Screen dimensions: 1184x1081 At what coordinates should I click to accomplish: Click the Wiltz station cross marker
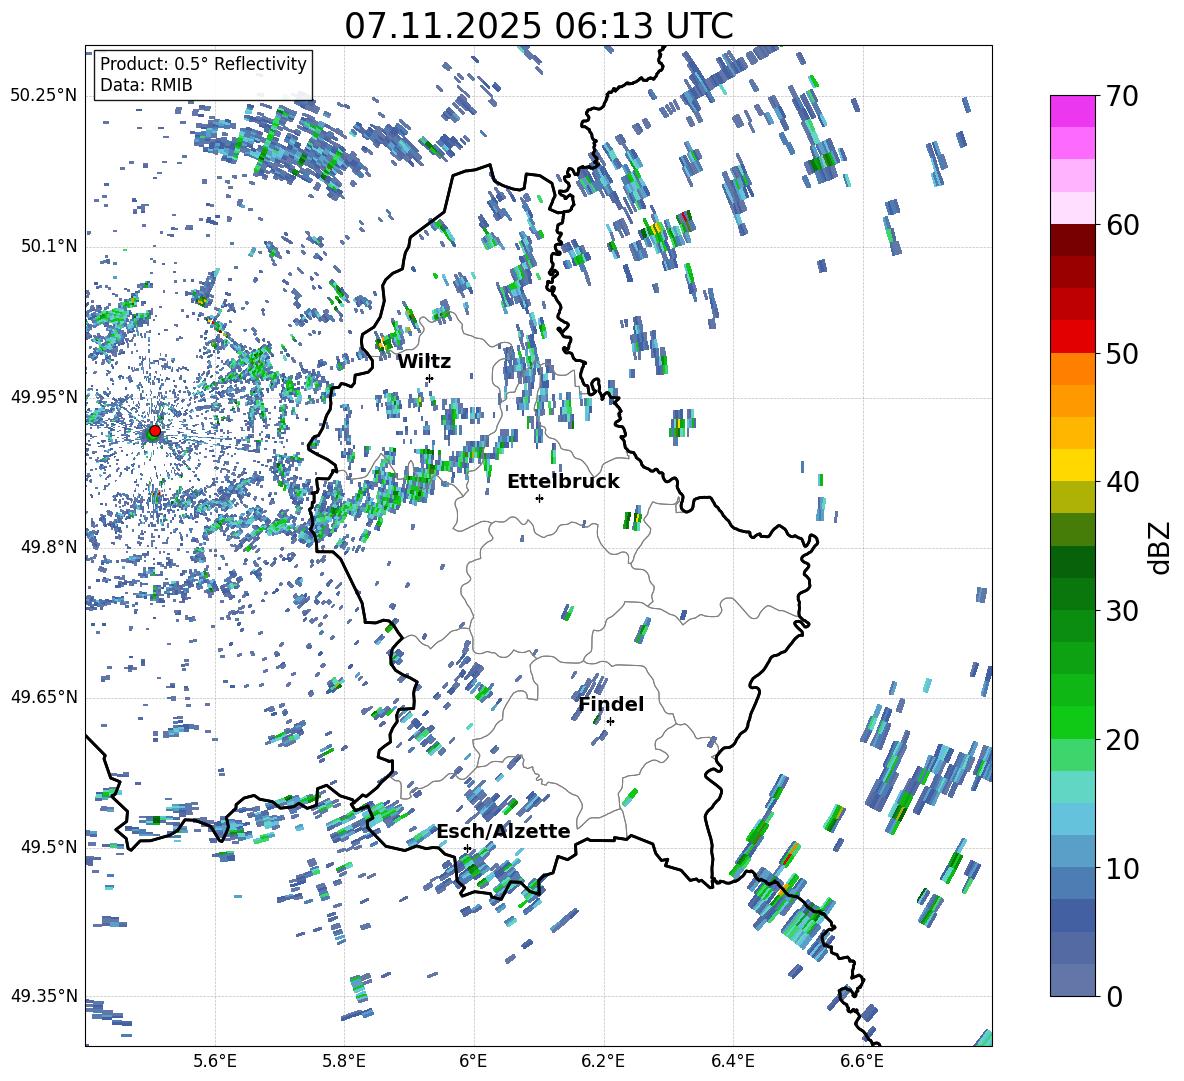pos(430,378)
